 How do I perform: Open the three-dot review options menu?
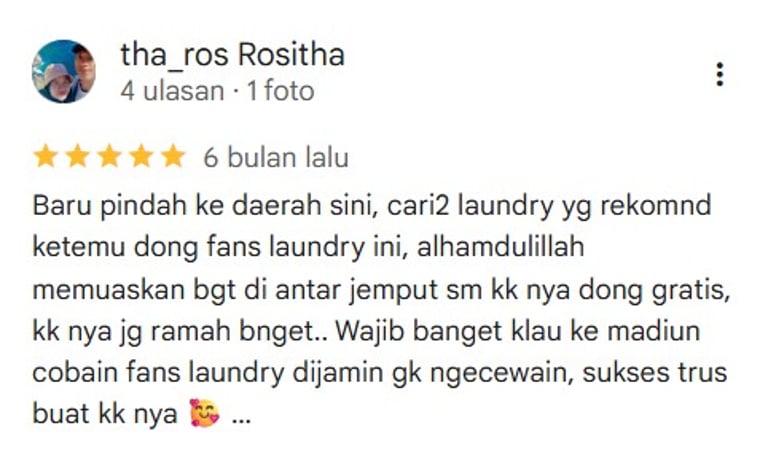(x=719, y=74)
